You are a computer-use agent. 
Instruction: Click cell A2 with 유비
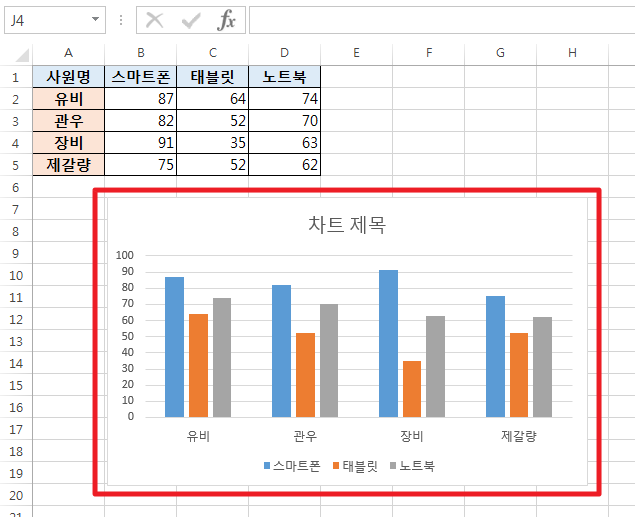[x=68, y=99]
